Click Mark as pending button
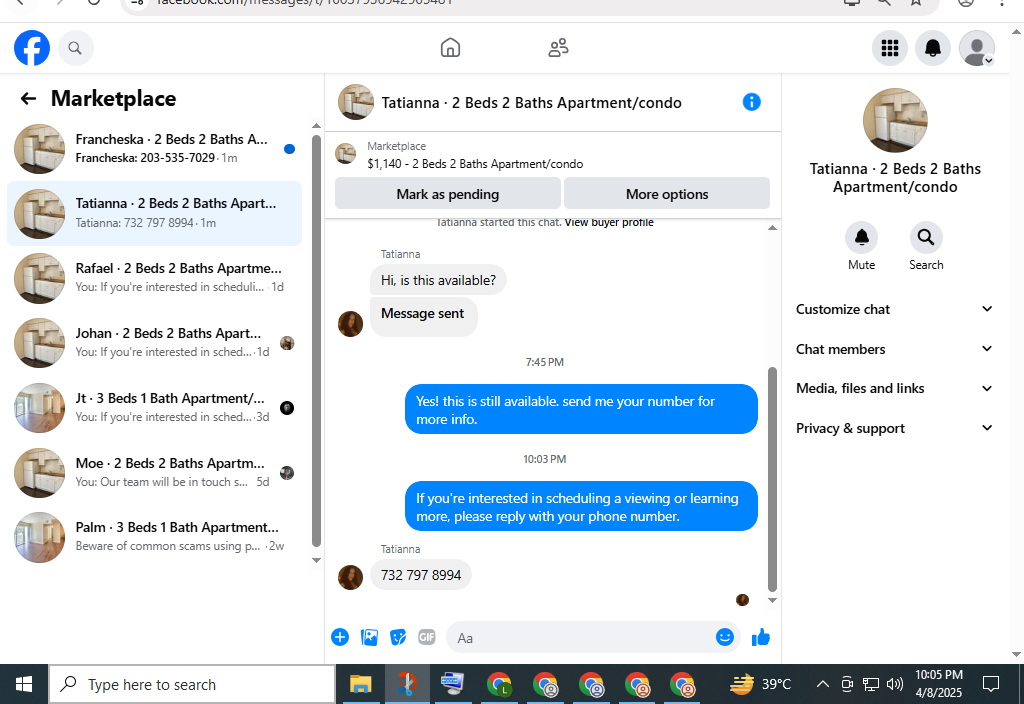 tap(447, 194)
